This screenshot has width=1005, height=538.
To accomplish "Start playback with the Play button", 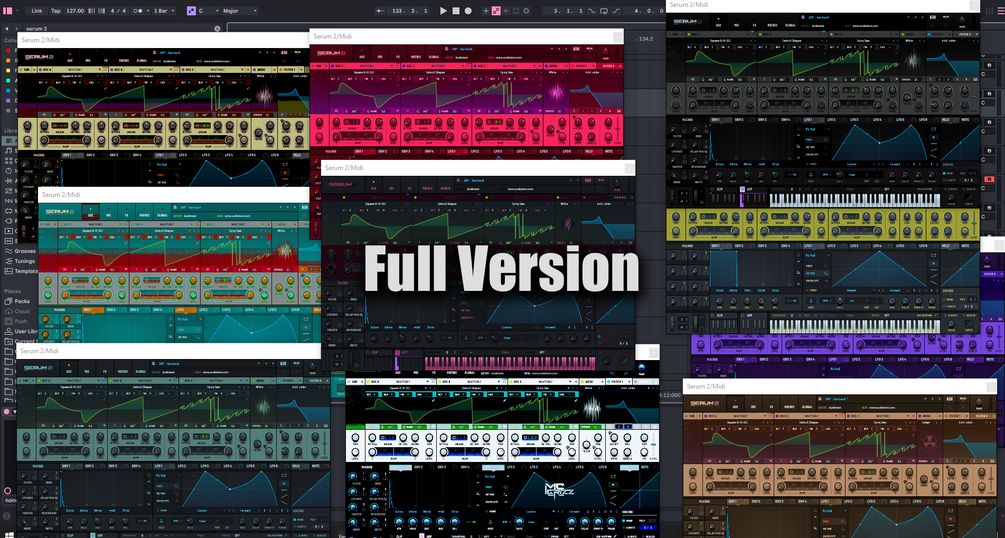I will [444, 11].
